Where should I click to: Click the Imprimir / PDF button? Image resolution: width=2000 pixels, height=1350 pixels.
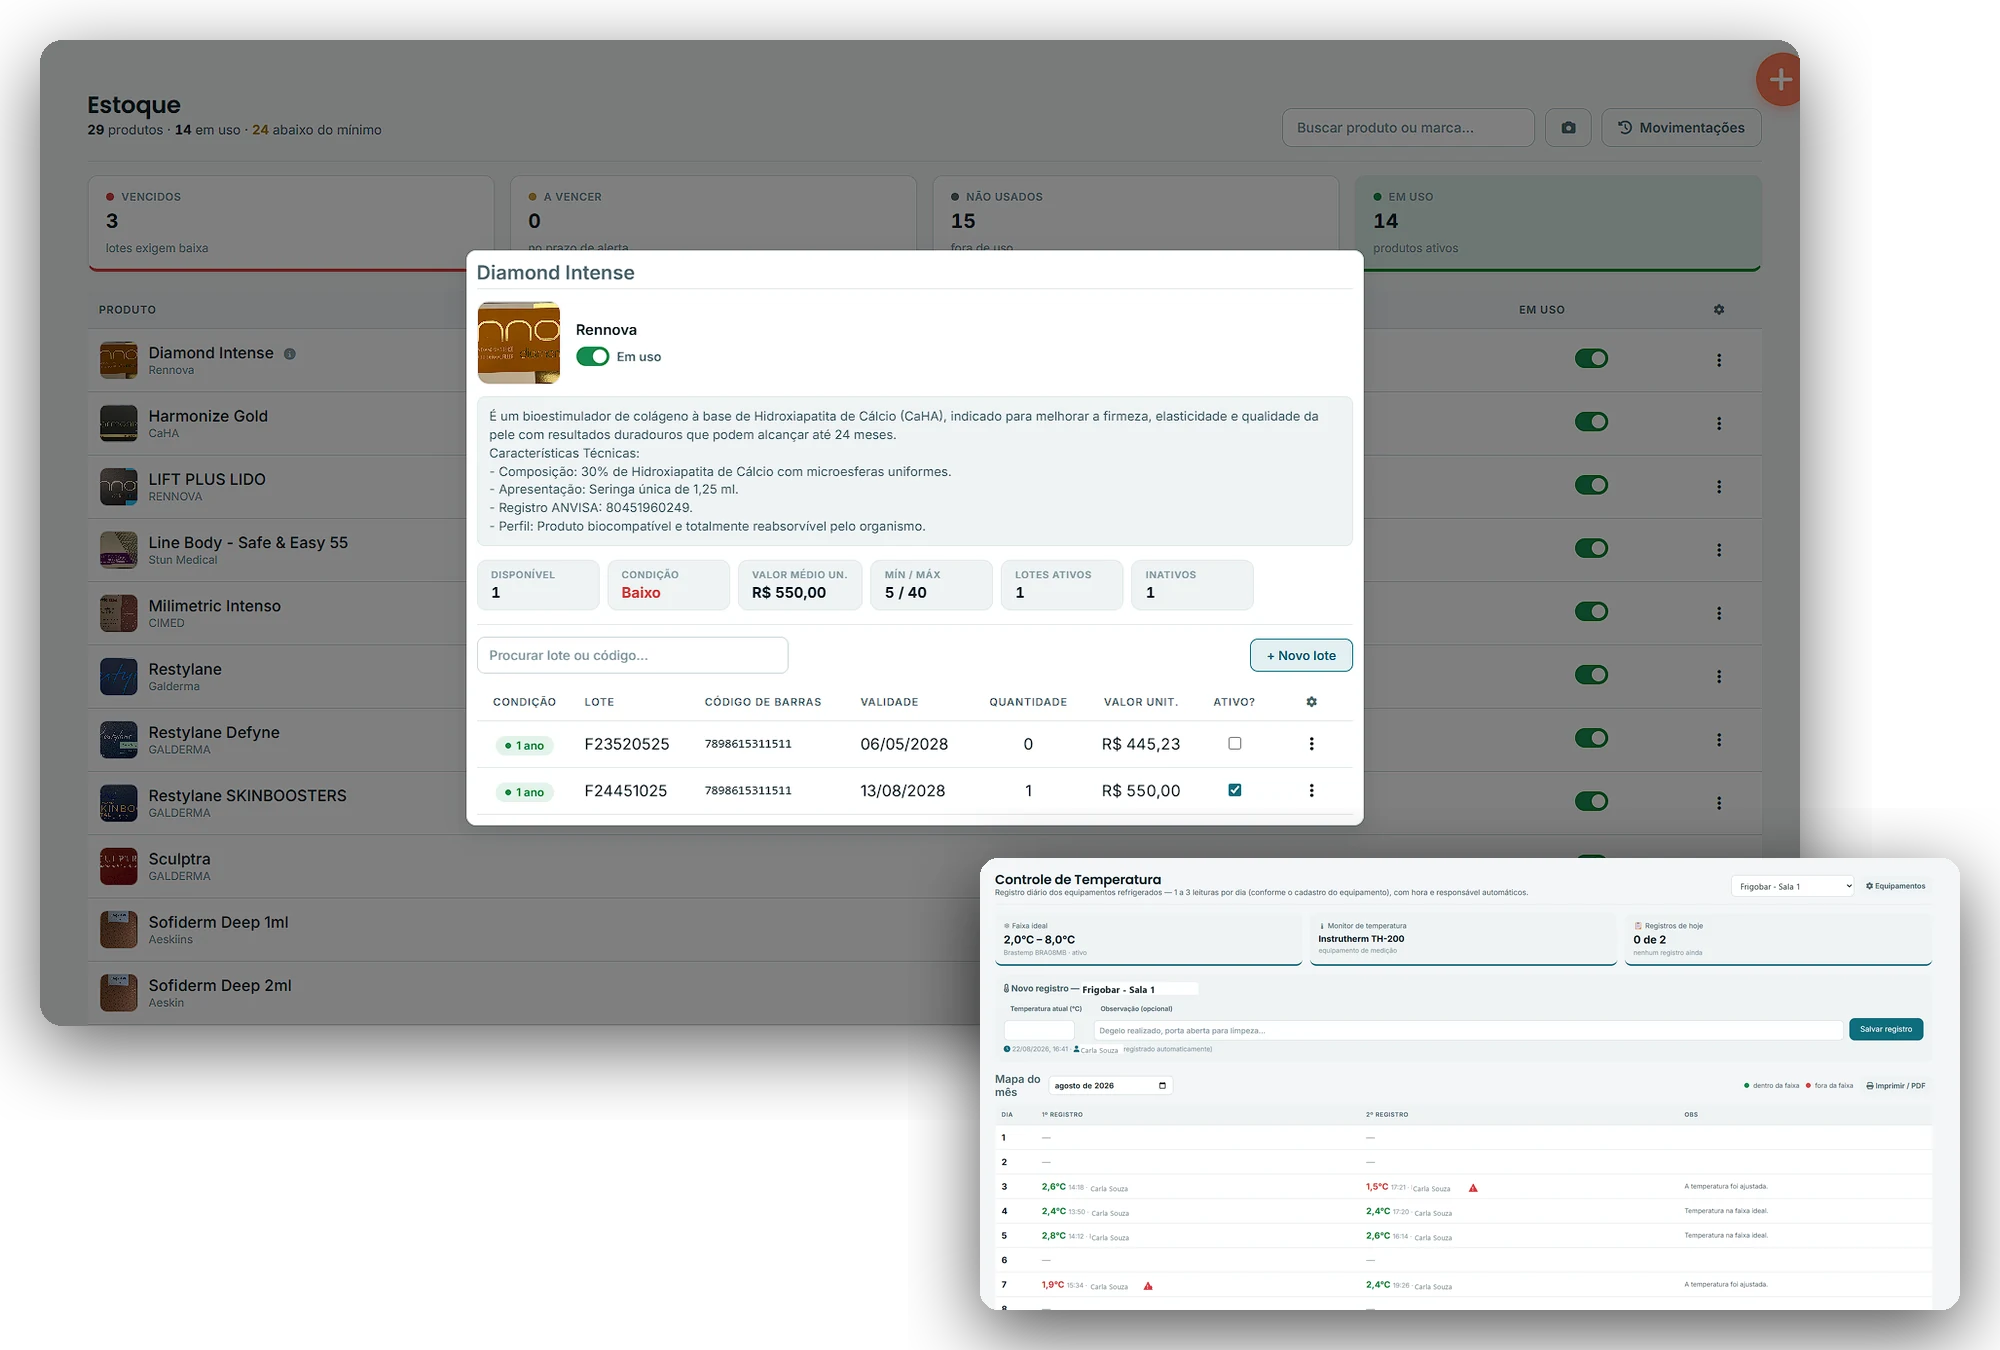pos(1896,1086)
